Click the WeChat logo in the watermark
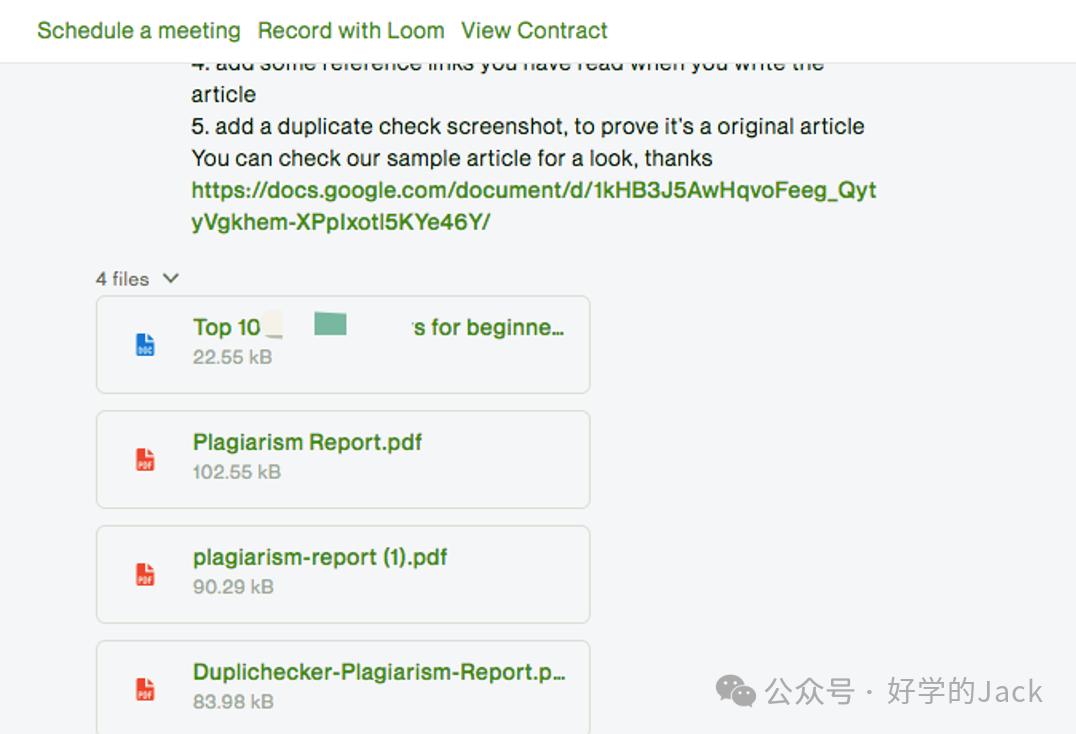Image resolution: width=1076 pixels, height=734 pixels. 736,691
